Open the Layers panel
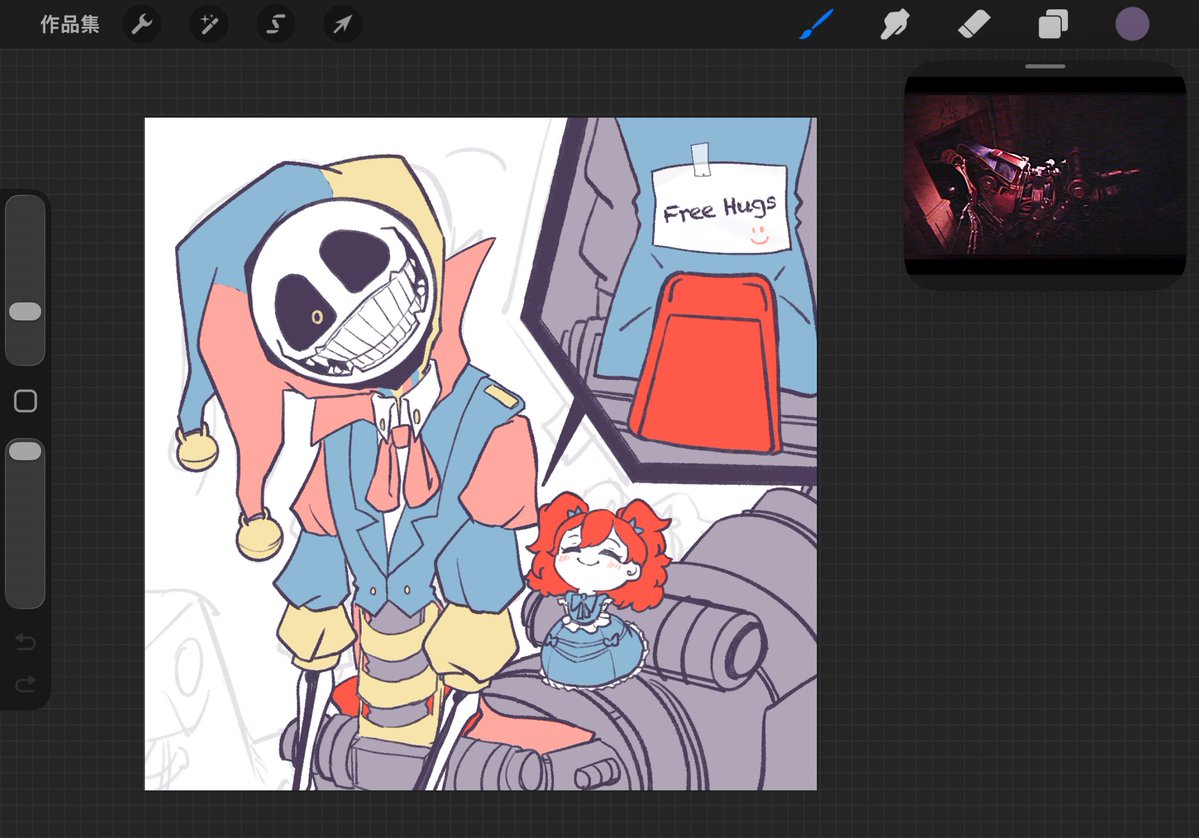Viewport: 1199px width, 838px height. pyautogui.click(x=1053, y=24)
